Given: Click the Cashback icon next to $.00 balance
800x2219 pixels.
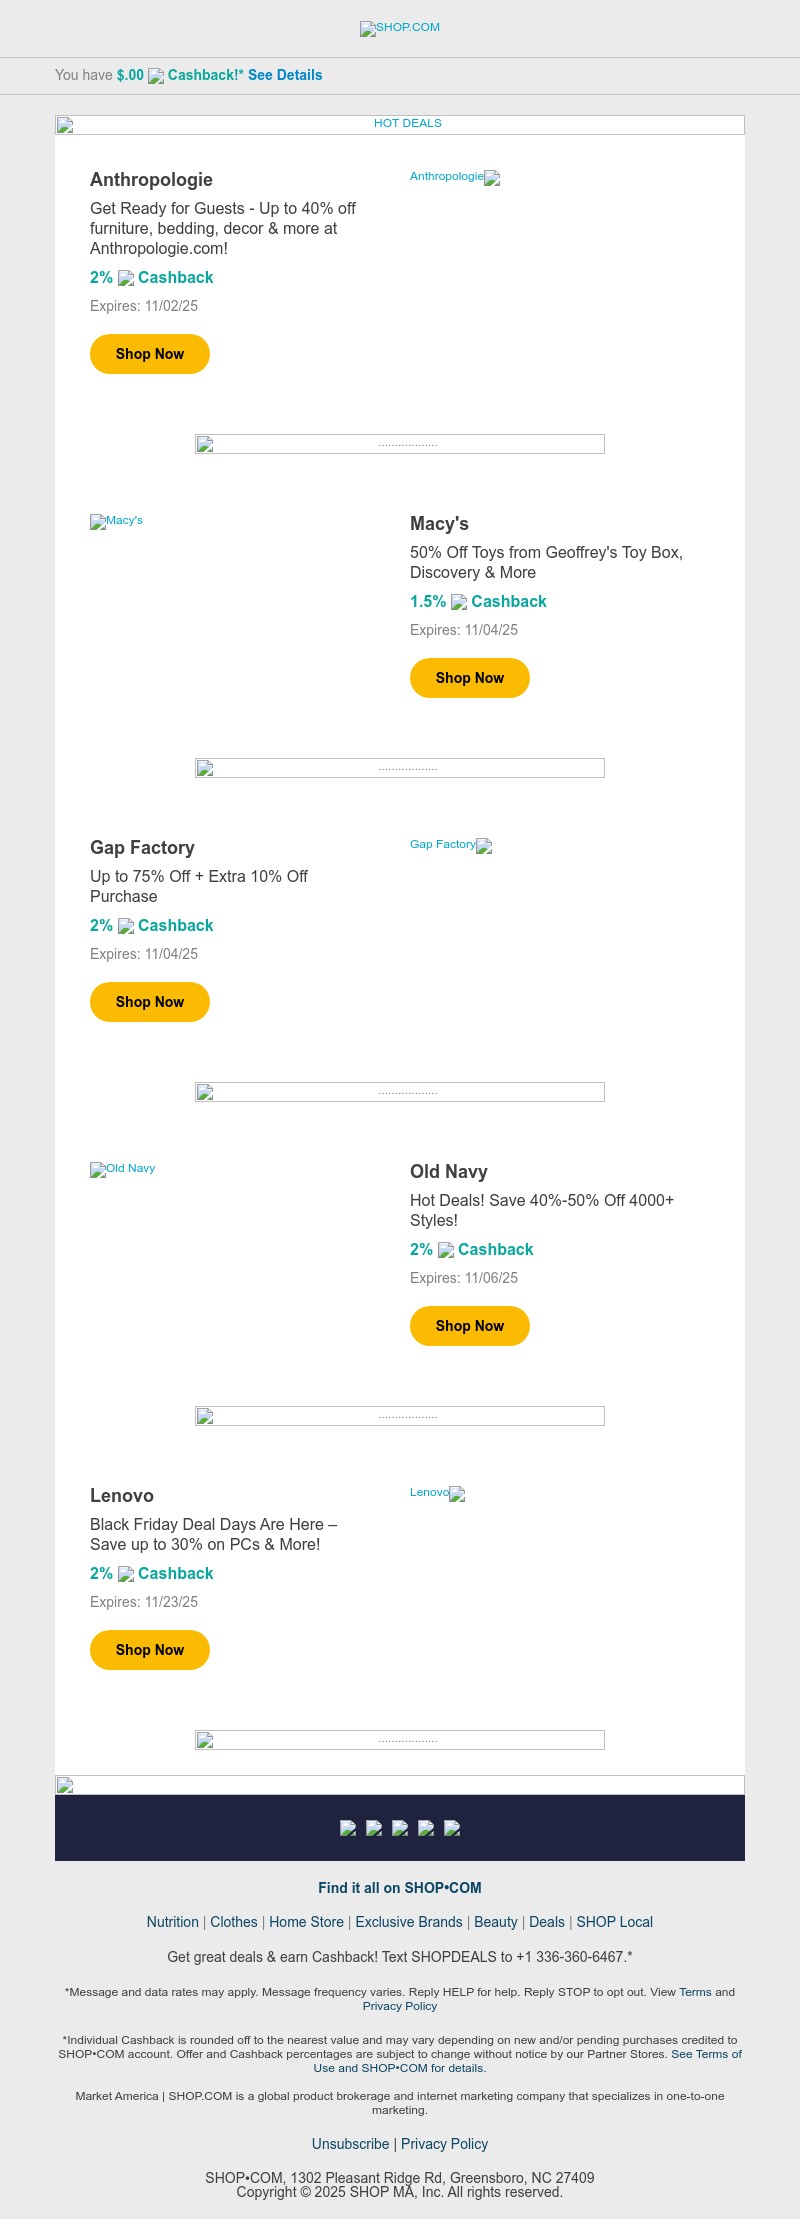Looking at the screenshot, I should 157,74.
